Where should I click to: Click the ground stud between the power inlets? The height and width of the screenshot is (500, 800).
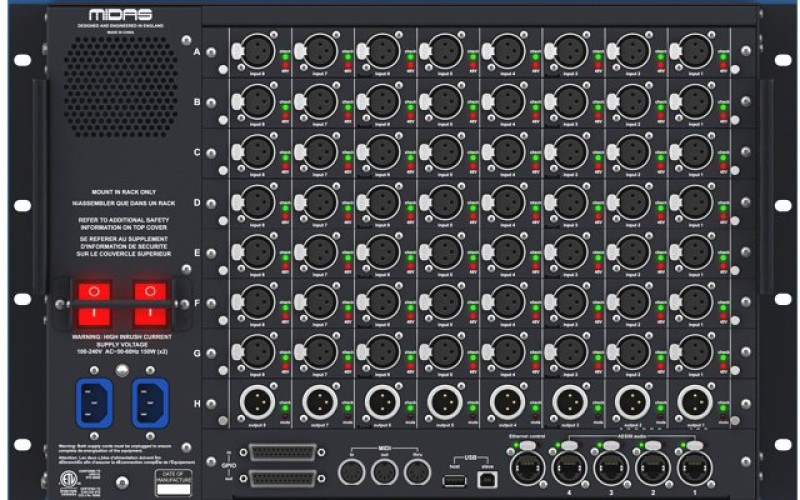coord(122,370)
